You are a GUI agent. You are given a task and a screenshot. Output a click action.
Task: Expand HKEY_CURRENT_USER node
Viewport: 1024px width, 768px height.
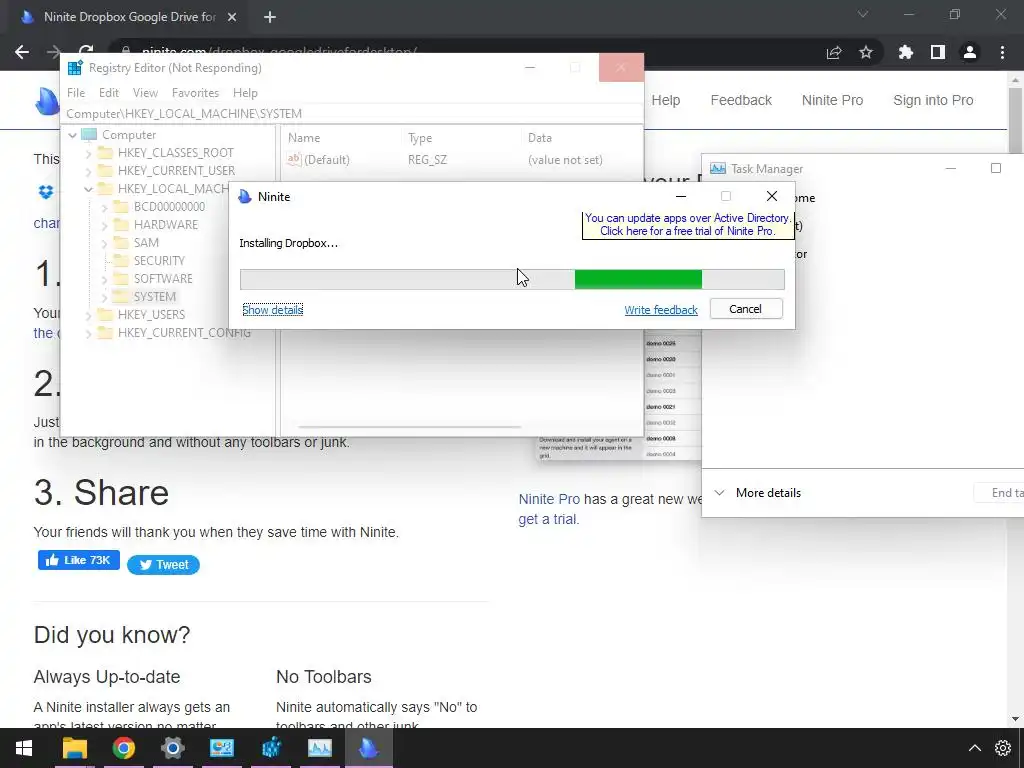pyautogui.click(x=88, y=171)
